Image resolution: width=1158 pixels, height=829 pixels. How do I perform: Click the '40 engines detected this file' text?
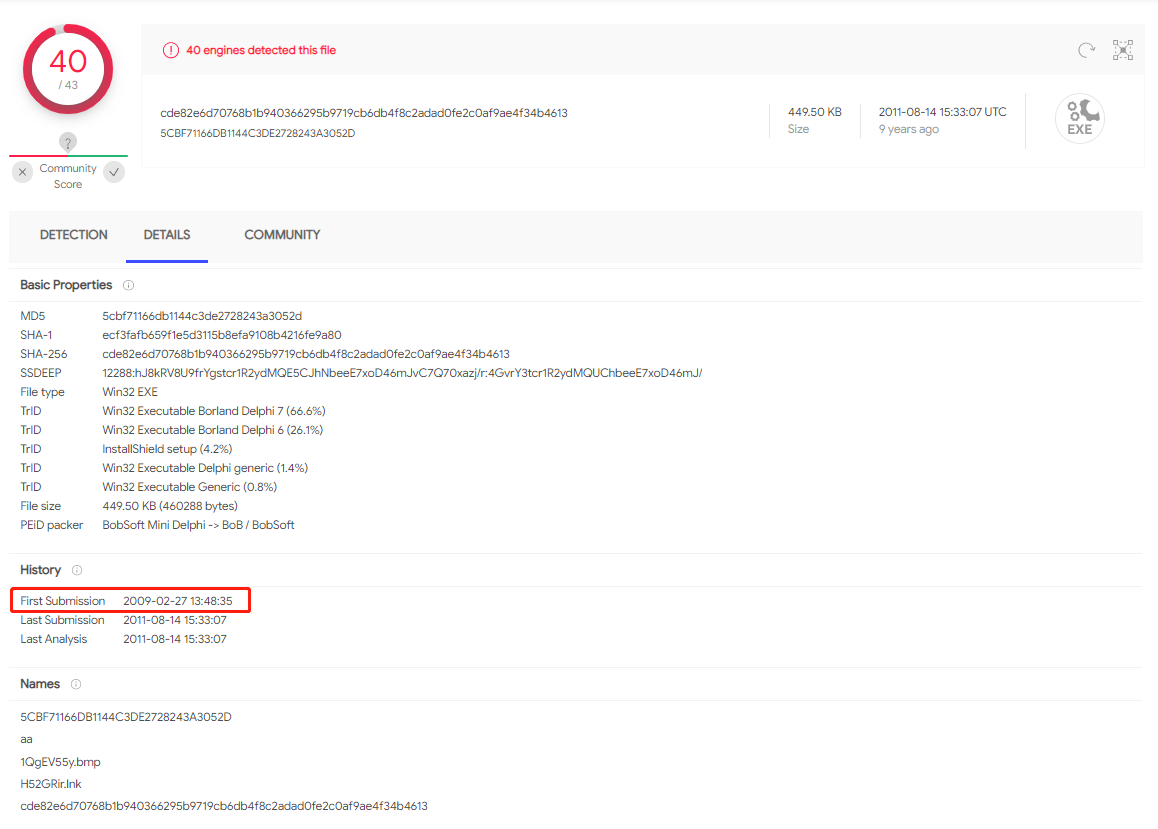pyautogui.click(x=261, y=50)
